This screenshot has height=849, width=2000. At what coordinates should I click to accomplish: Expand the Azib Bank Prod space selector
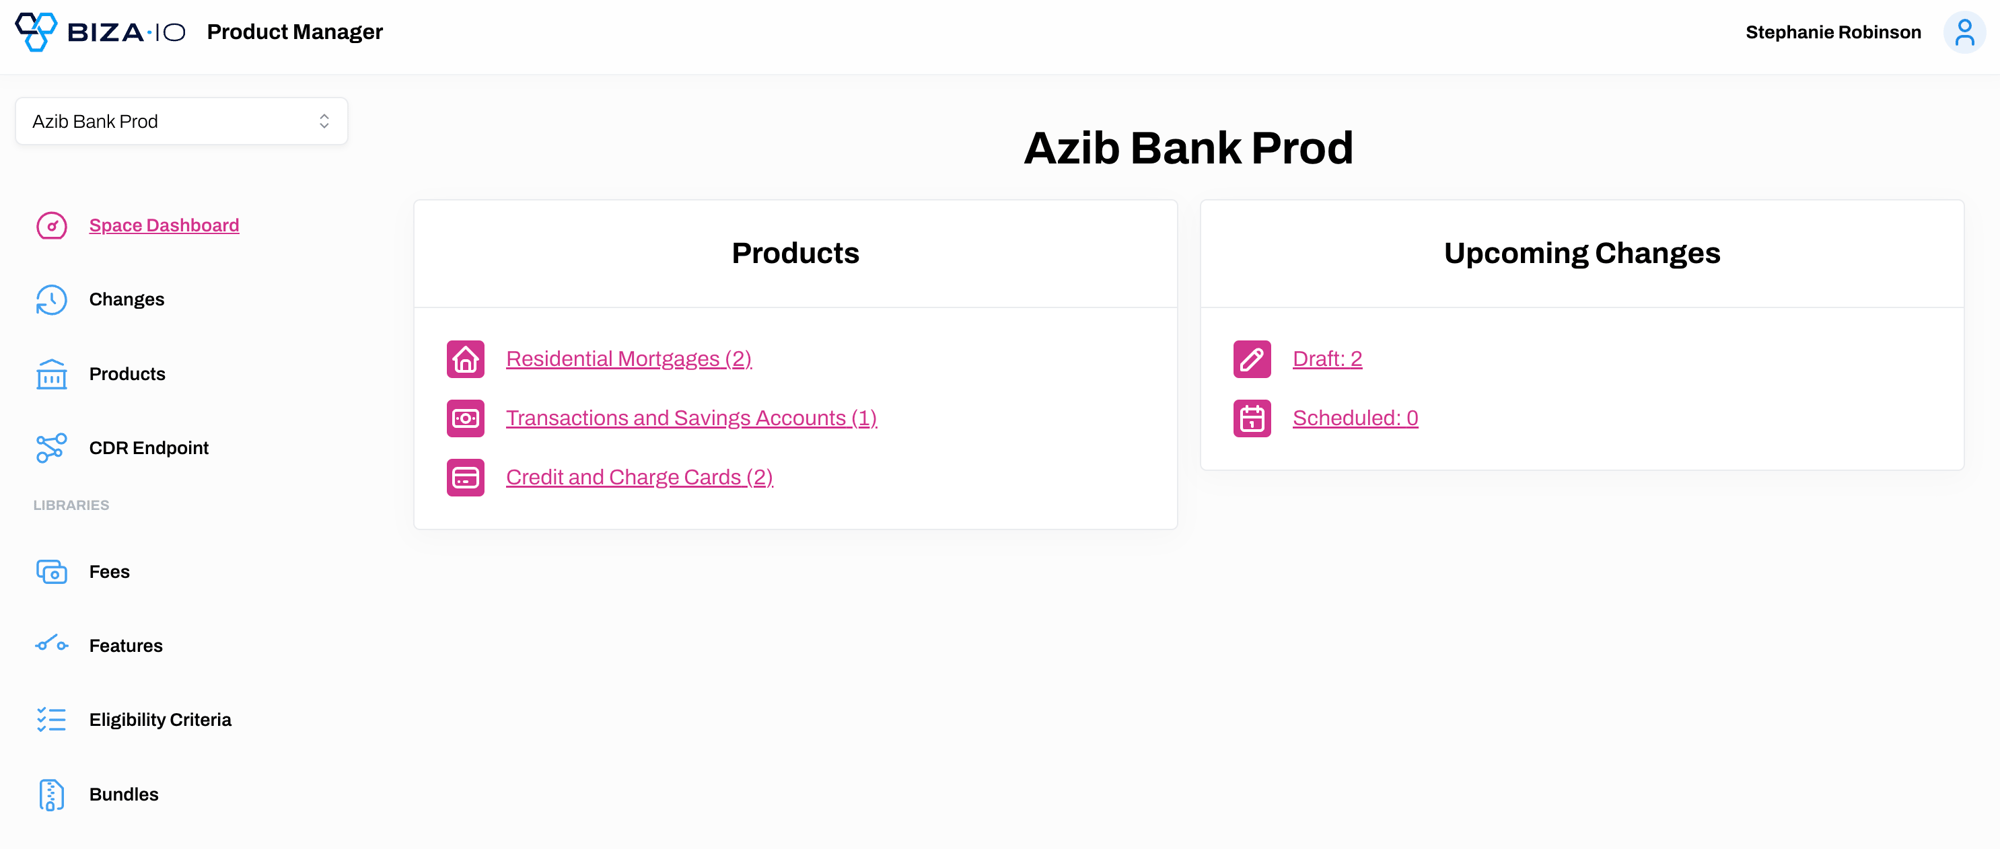tap(181, 120)
